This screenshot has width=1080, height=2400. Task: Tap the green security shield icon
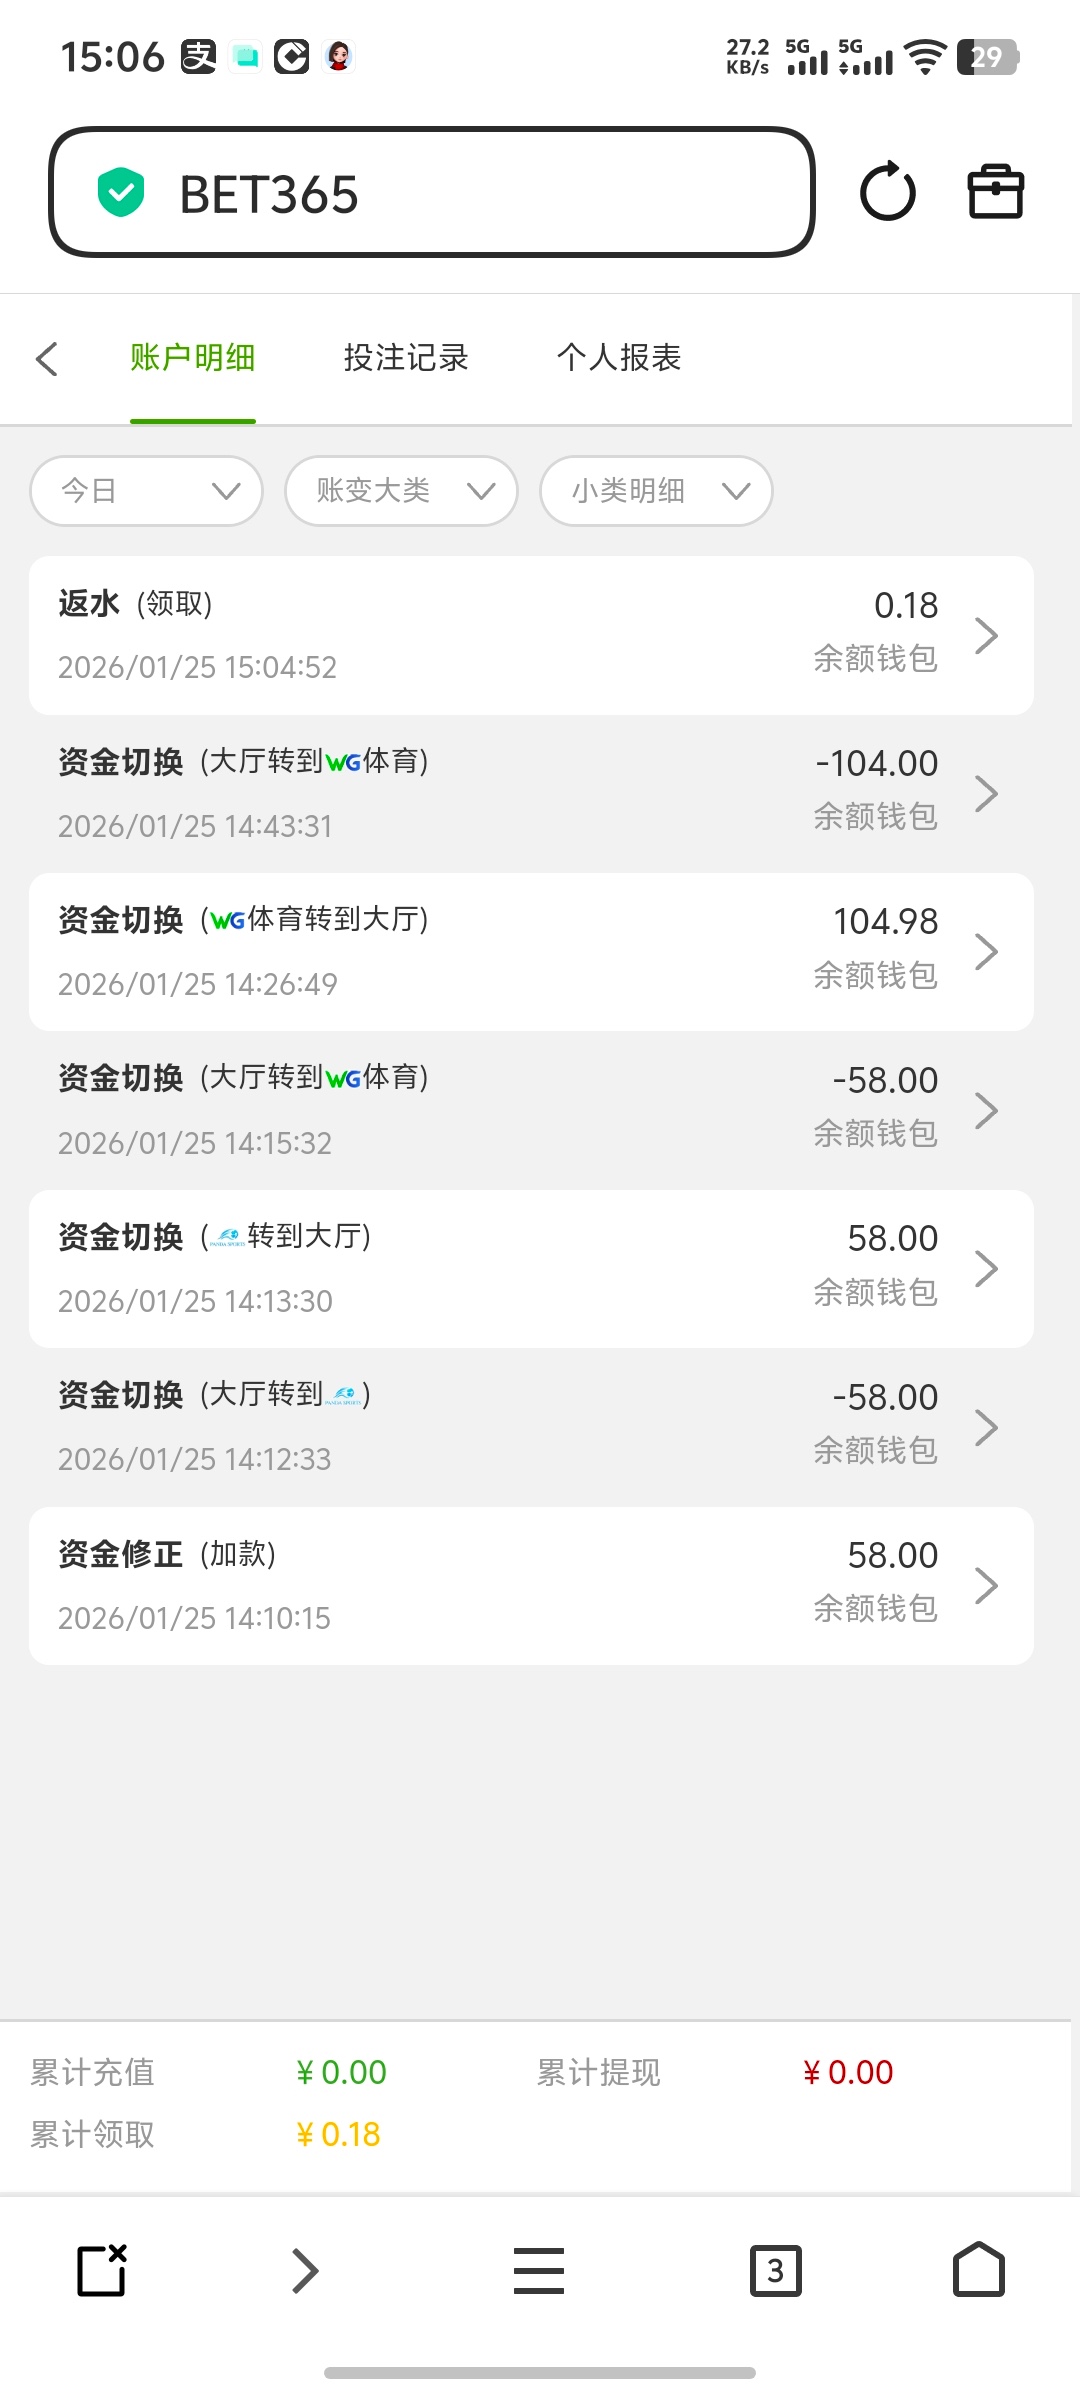click(x=121, y=192)
